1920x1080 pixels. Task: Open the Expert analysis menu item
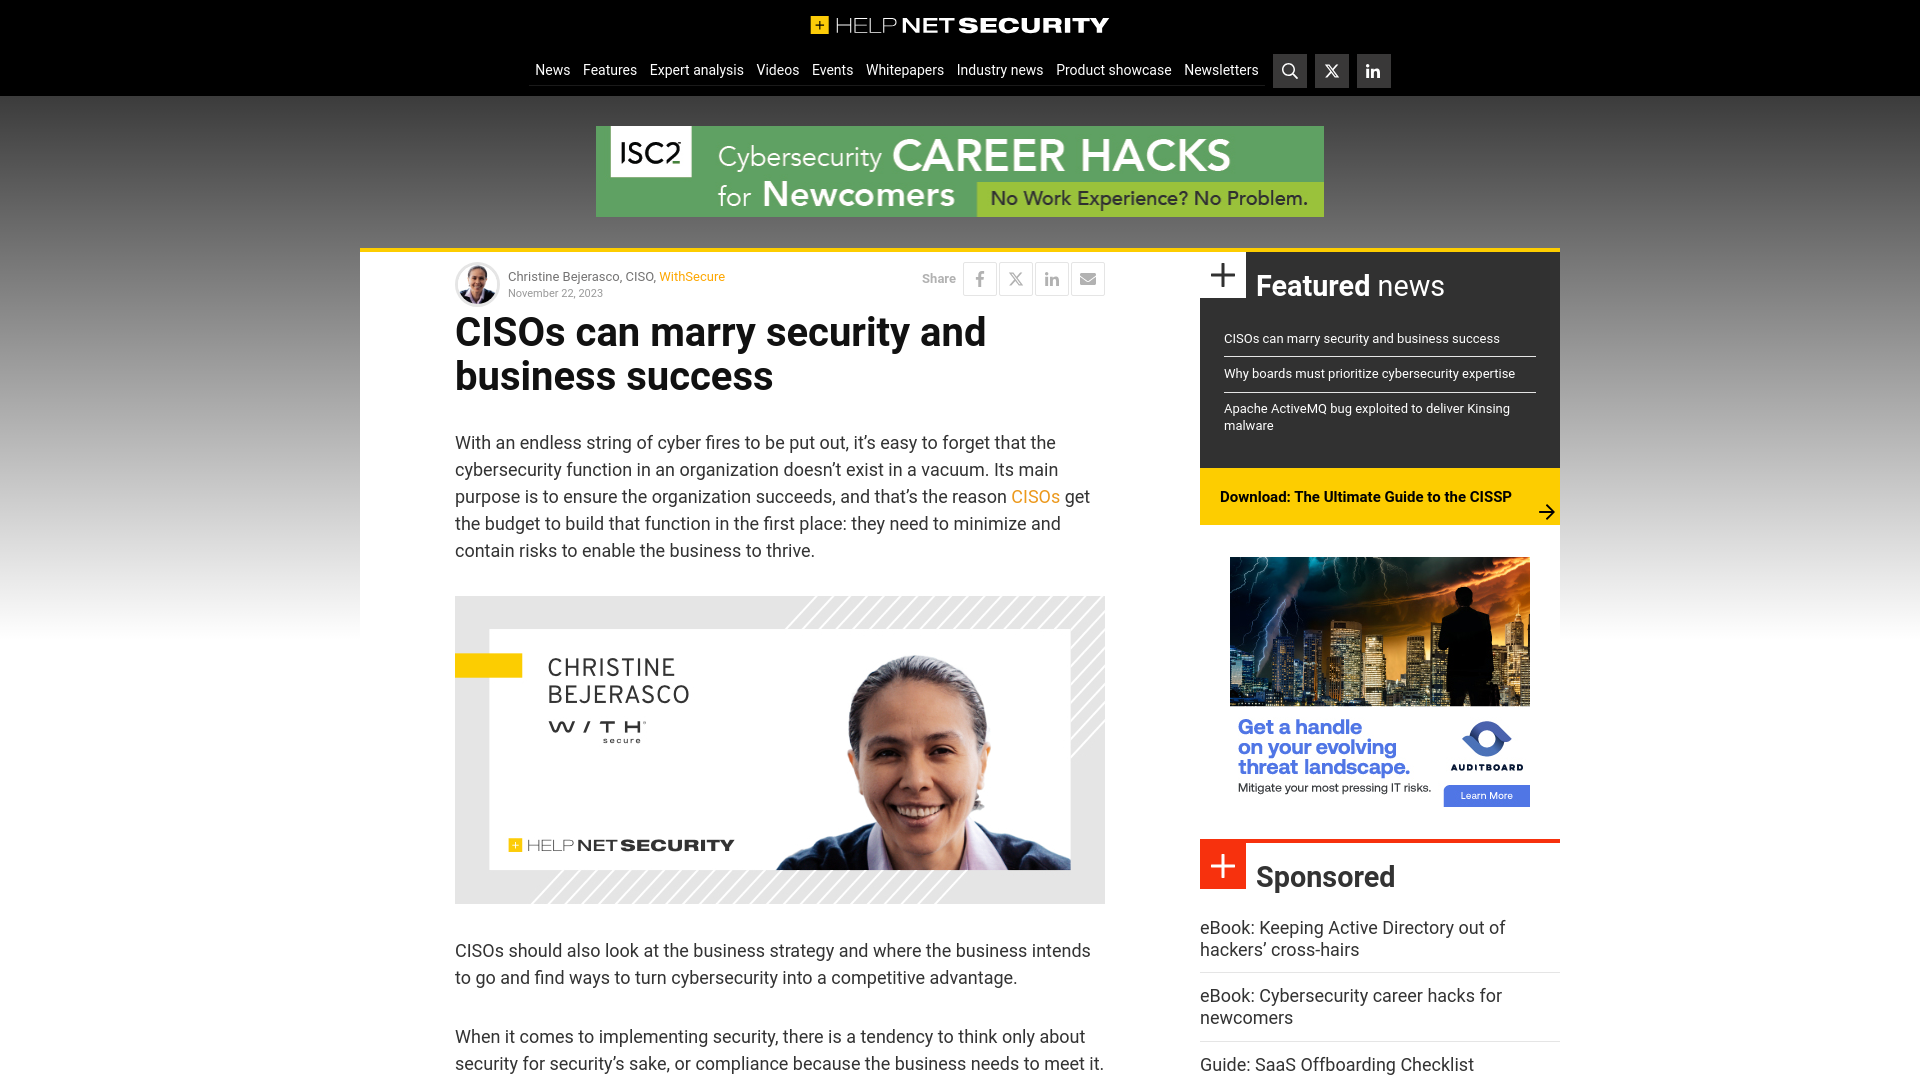696,69
